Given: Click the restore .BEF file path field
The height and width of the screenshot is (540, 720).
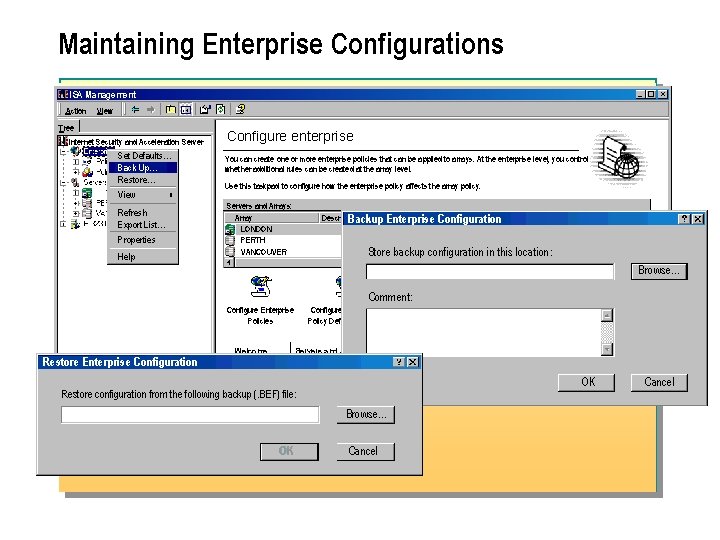Looking at the screenshot, I should tap(190, 415).
